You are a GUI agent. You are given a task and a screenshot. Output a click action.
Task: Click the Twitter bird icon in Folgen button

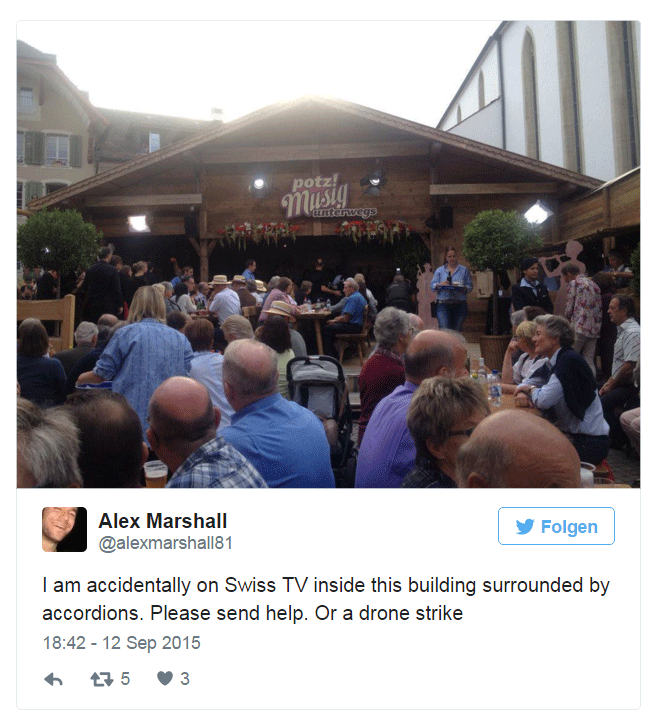pos(525,527)
